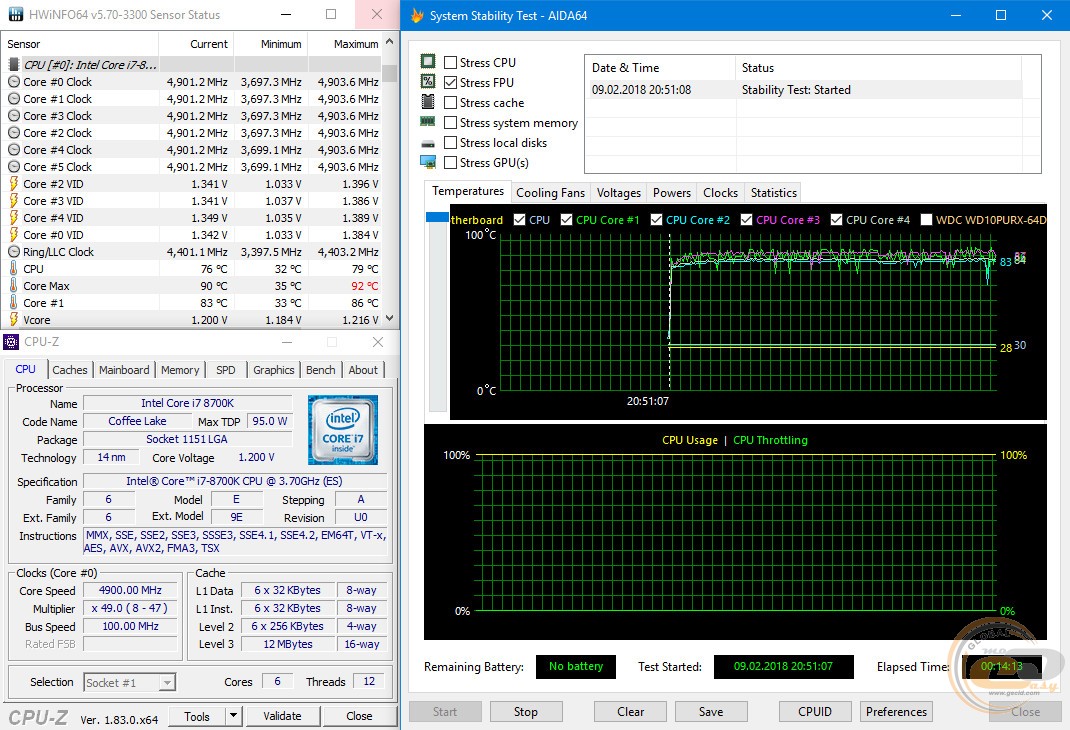This screenshot has height=730, width=1070.
Task: Open the Statistics tab
Action: tap(773, 193)
